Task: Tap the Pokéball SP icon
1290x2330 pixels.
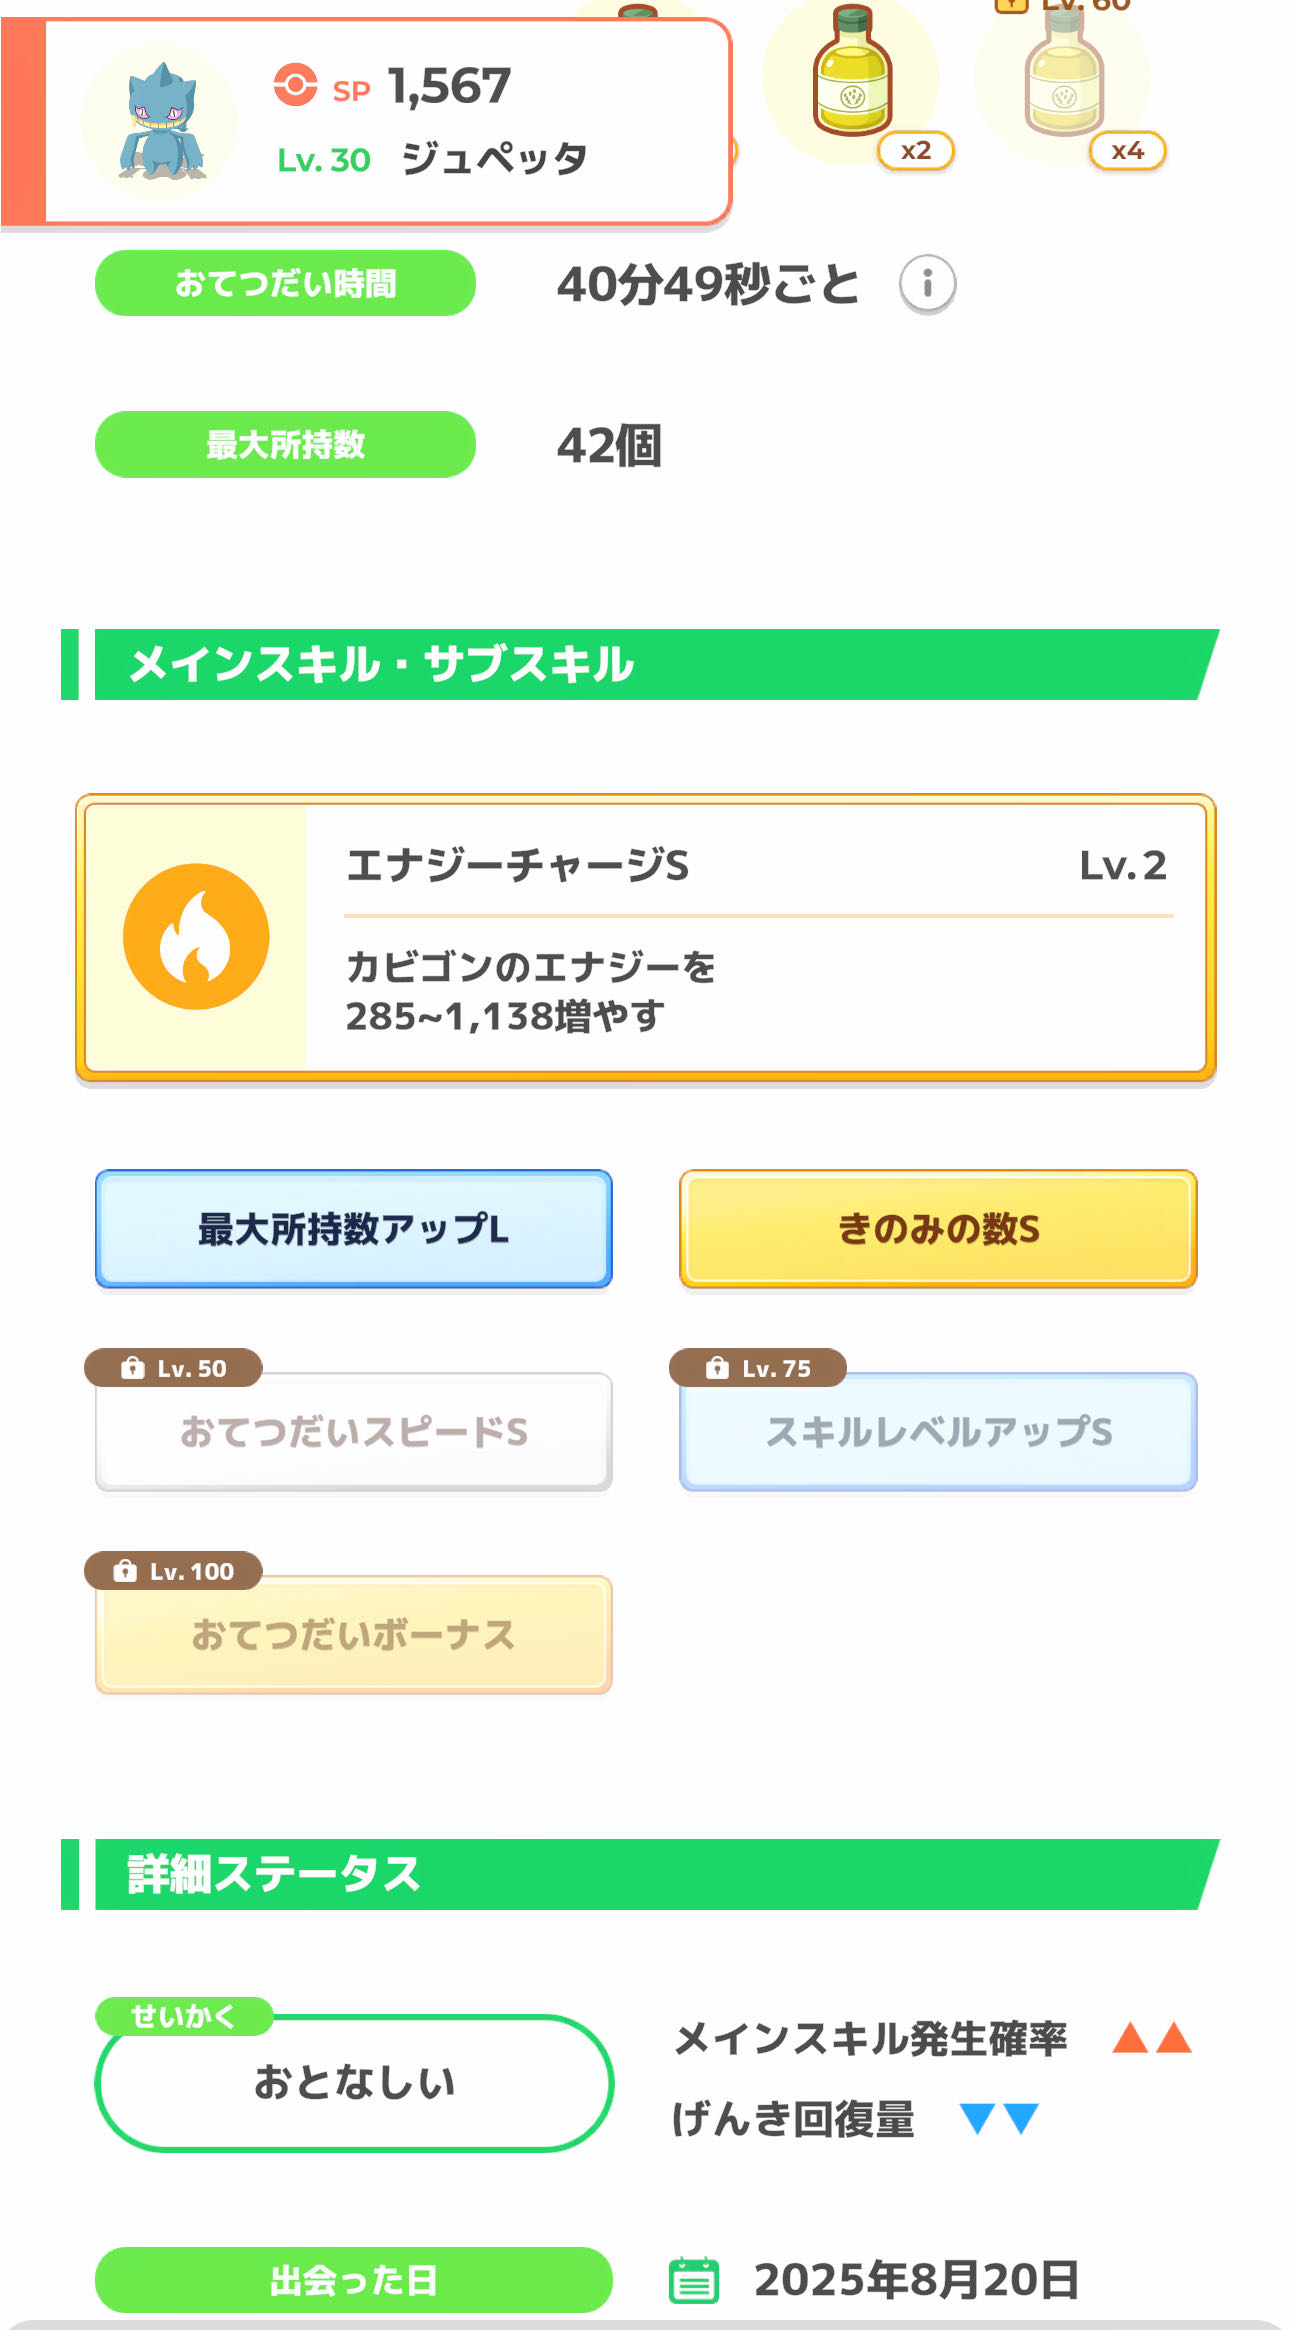Action: point(295,85)
